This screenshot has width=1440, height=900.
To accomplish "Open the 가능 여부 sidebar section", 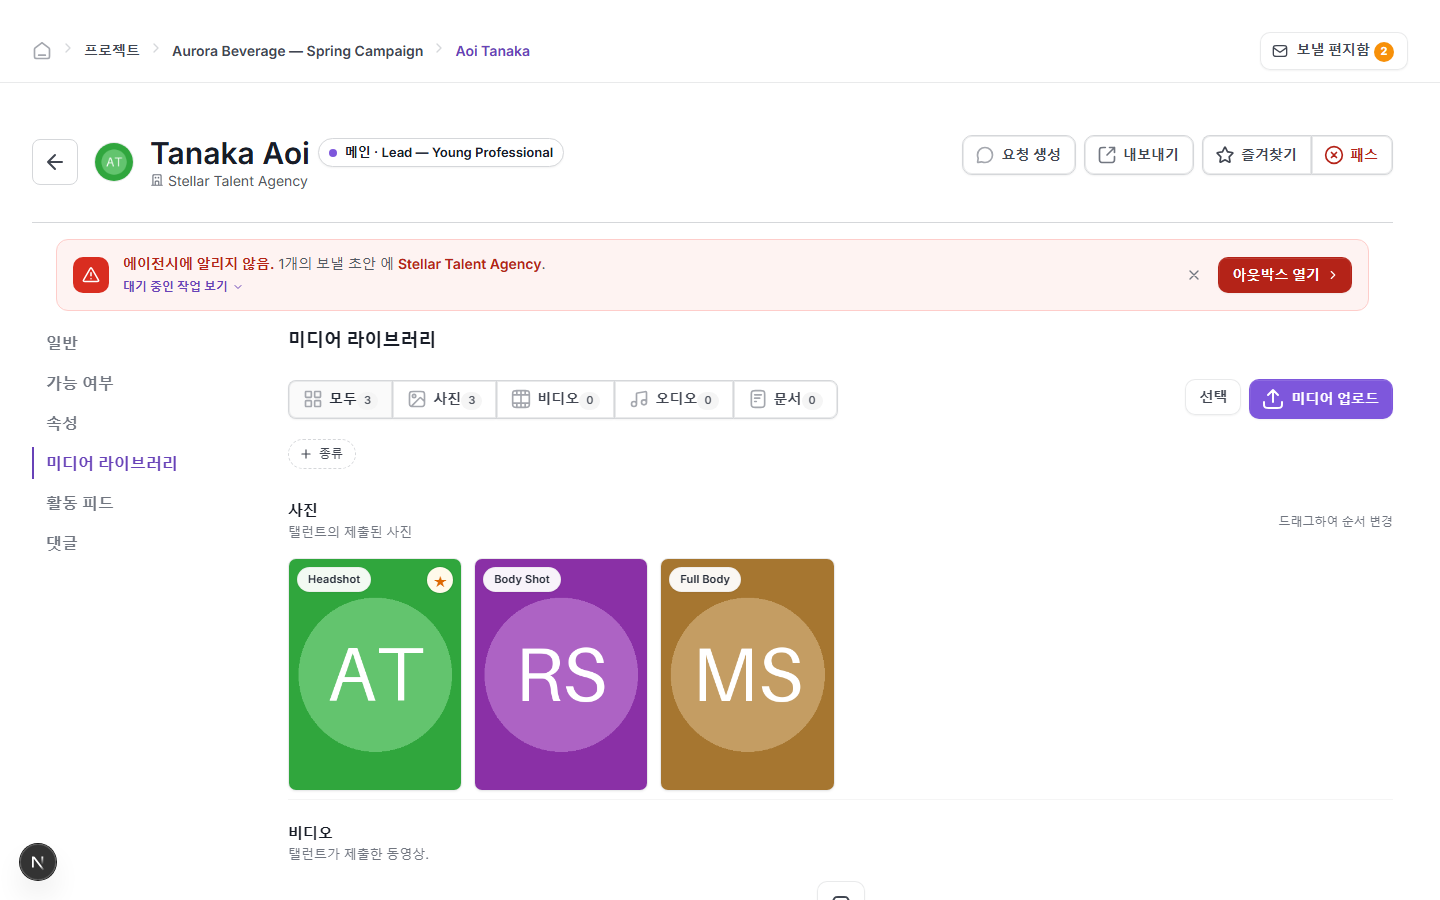I will (x=80, y=383).
